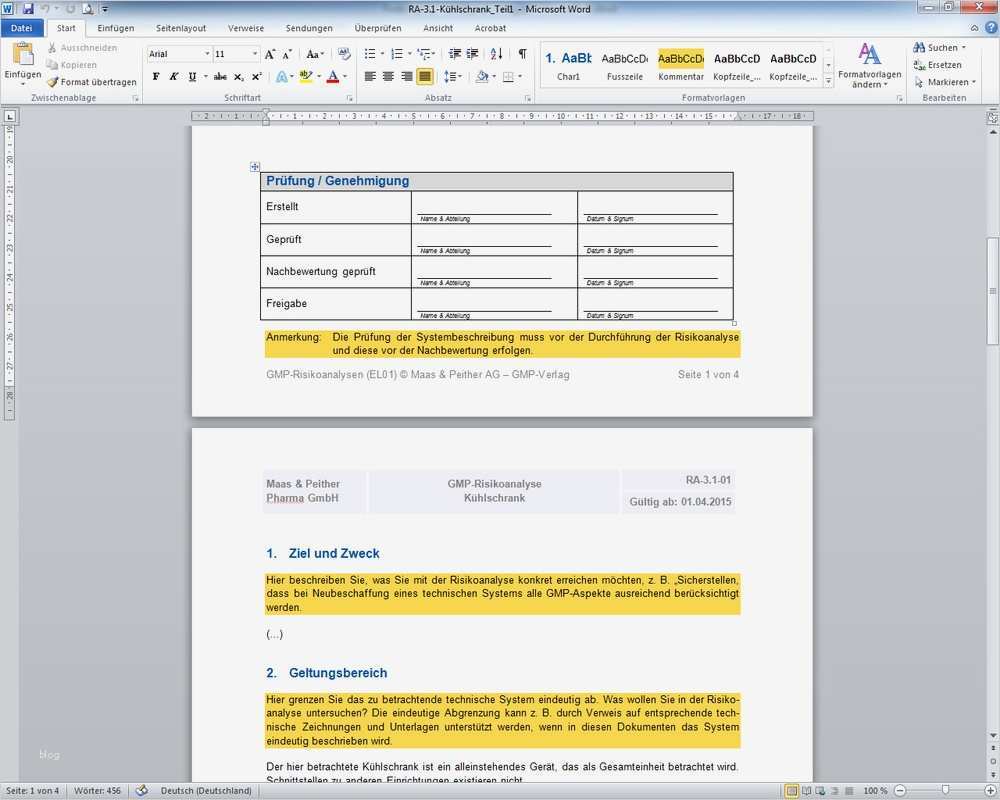
Task: Click the Word help question mark icon
Action: pos(991,27)
